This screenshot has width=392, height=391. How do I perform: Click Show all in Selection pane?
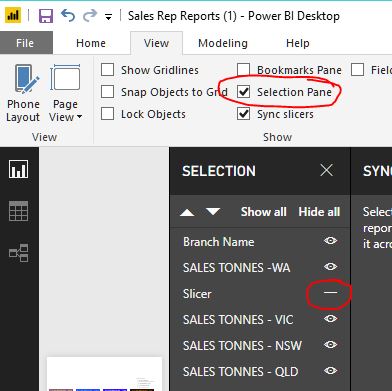263,212
